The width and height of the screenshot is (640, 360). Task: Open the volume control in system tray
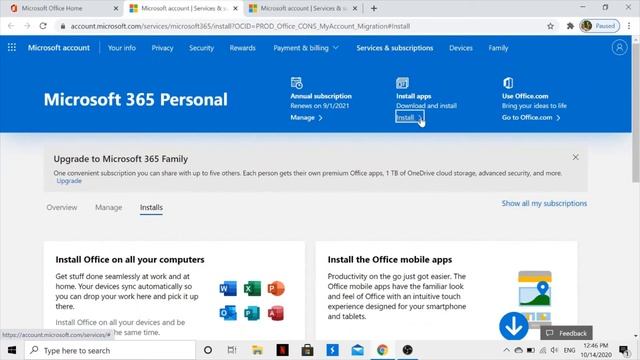pyautogui.click(x=554, y=350)
